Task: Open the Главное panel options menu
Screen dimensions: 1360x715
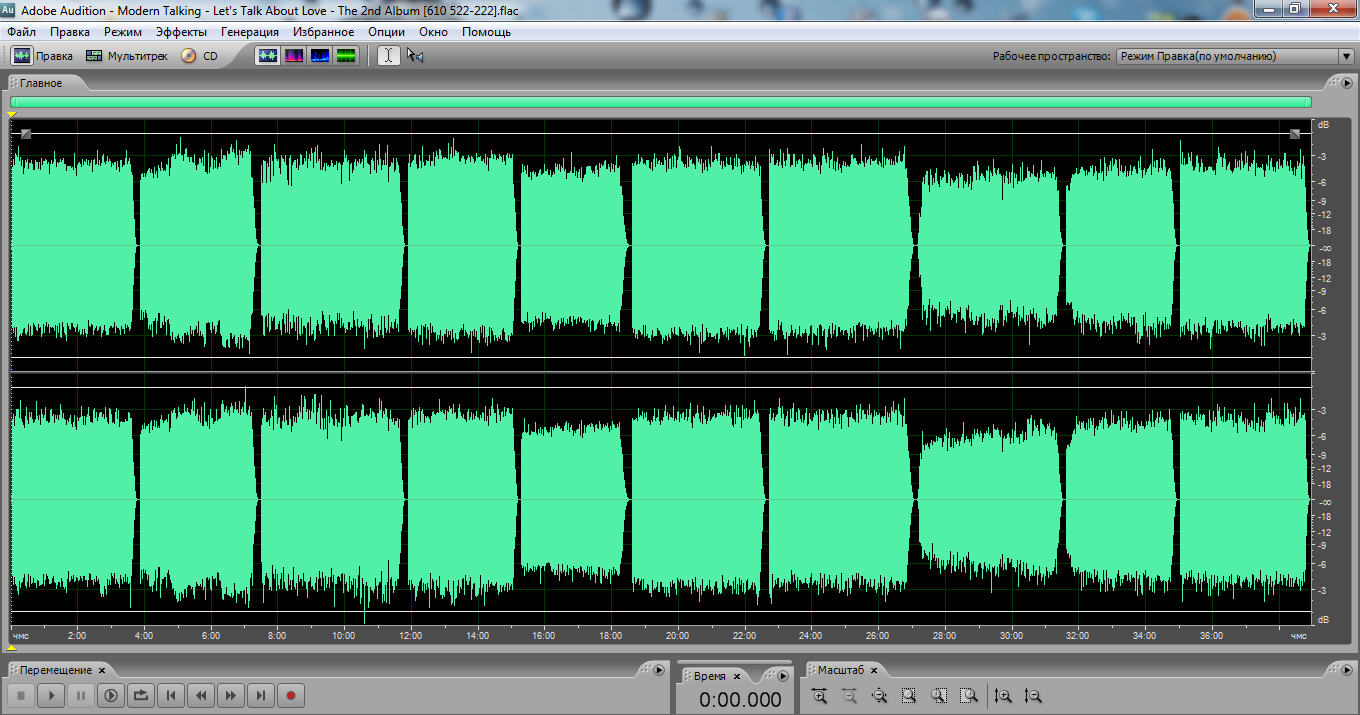Action: (x=1346, y=83)
